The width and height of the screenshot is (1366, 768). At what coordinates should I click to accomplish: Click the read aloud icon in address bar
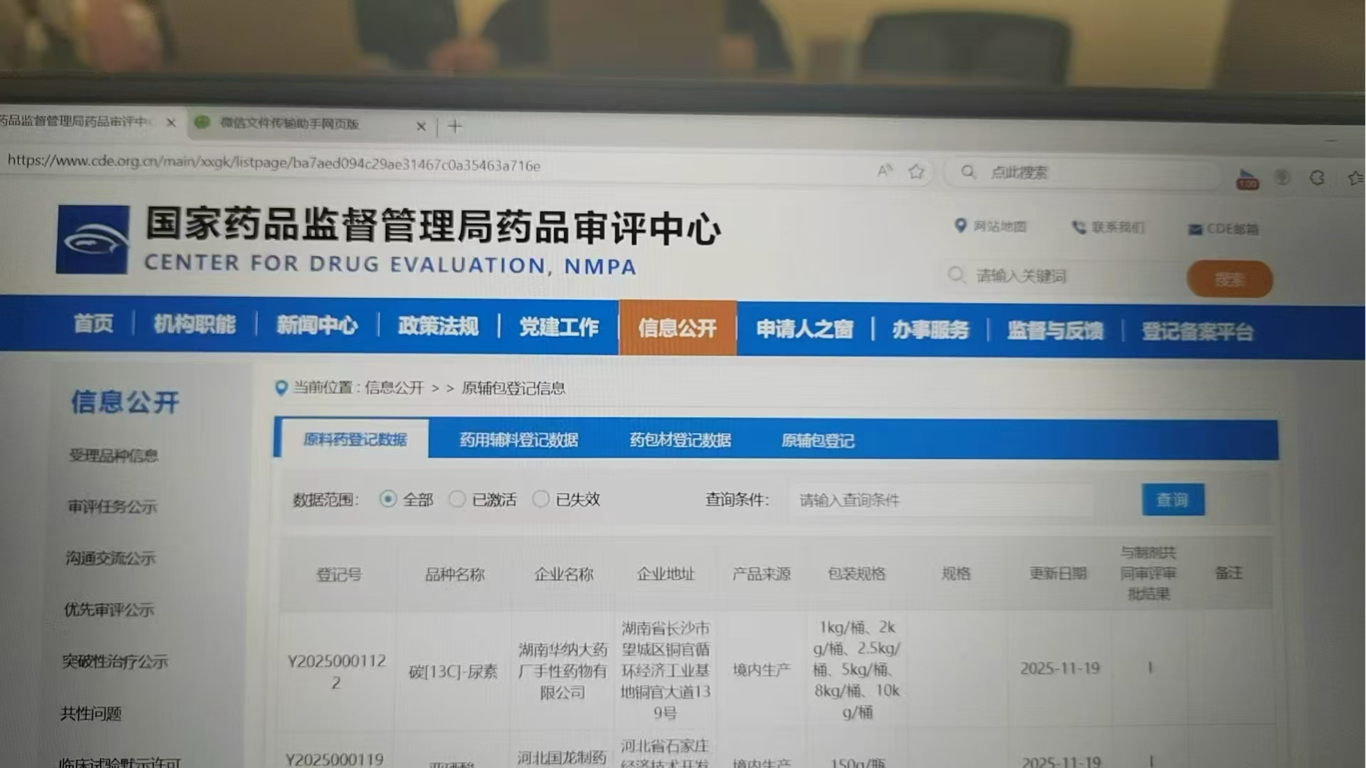(x=885, y=171)
